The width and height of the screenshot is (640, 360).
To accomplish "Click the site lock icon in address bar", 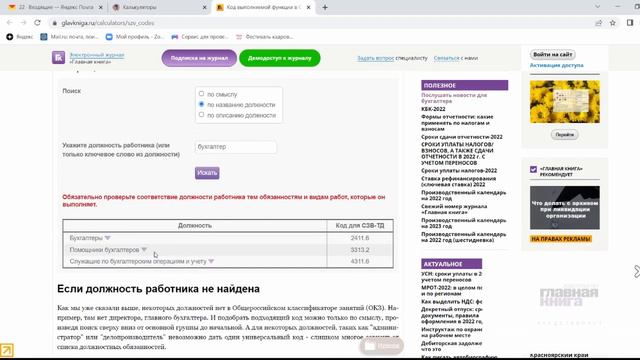I will click(x=54, y=23).
